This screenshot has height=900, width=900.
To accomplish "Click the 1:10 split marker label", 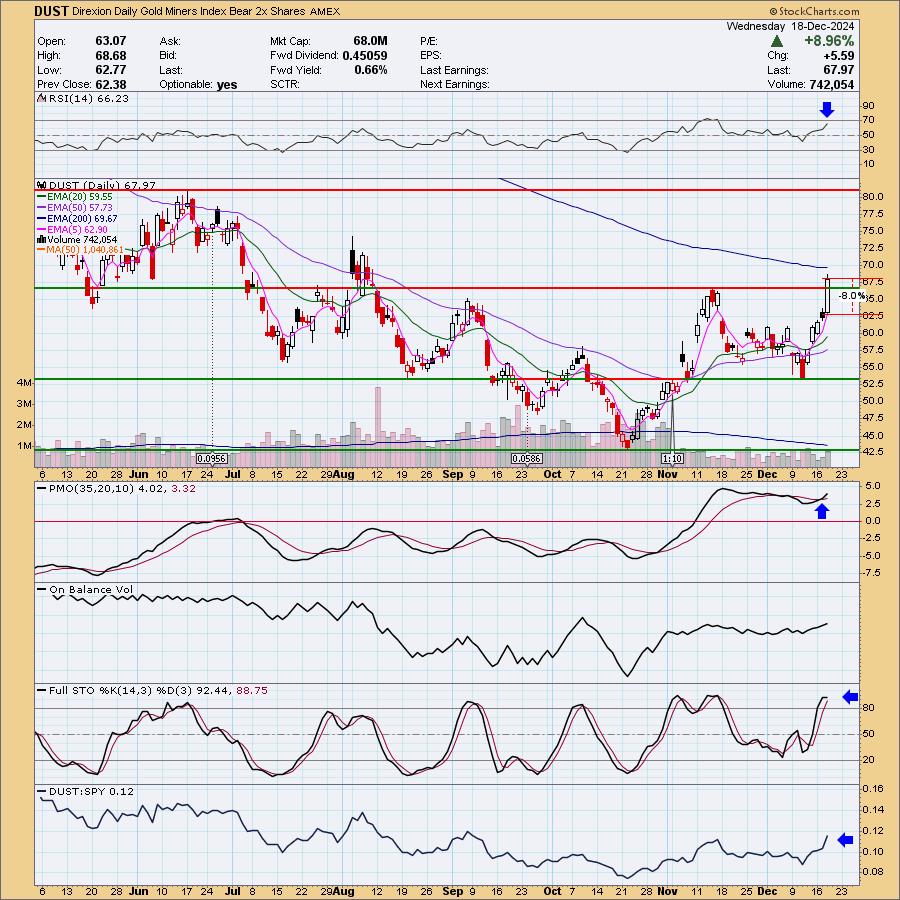I will (672, 459).
